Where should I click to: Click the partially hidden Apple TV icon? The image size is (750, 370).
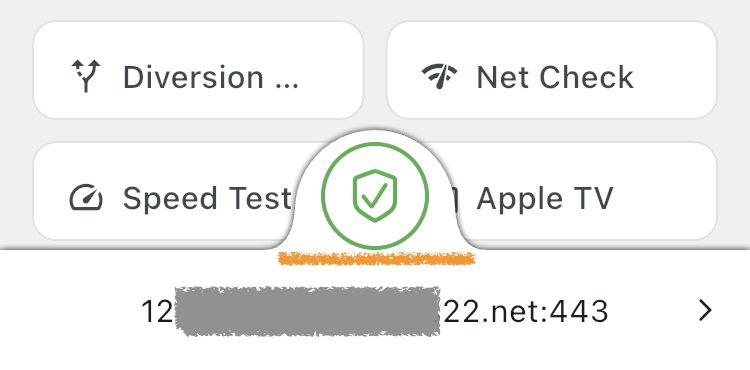coord(453,198)
